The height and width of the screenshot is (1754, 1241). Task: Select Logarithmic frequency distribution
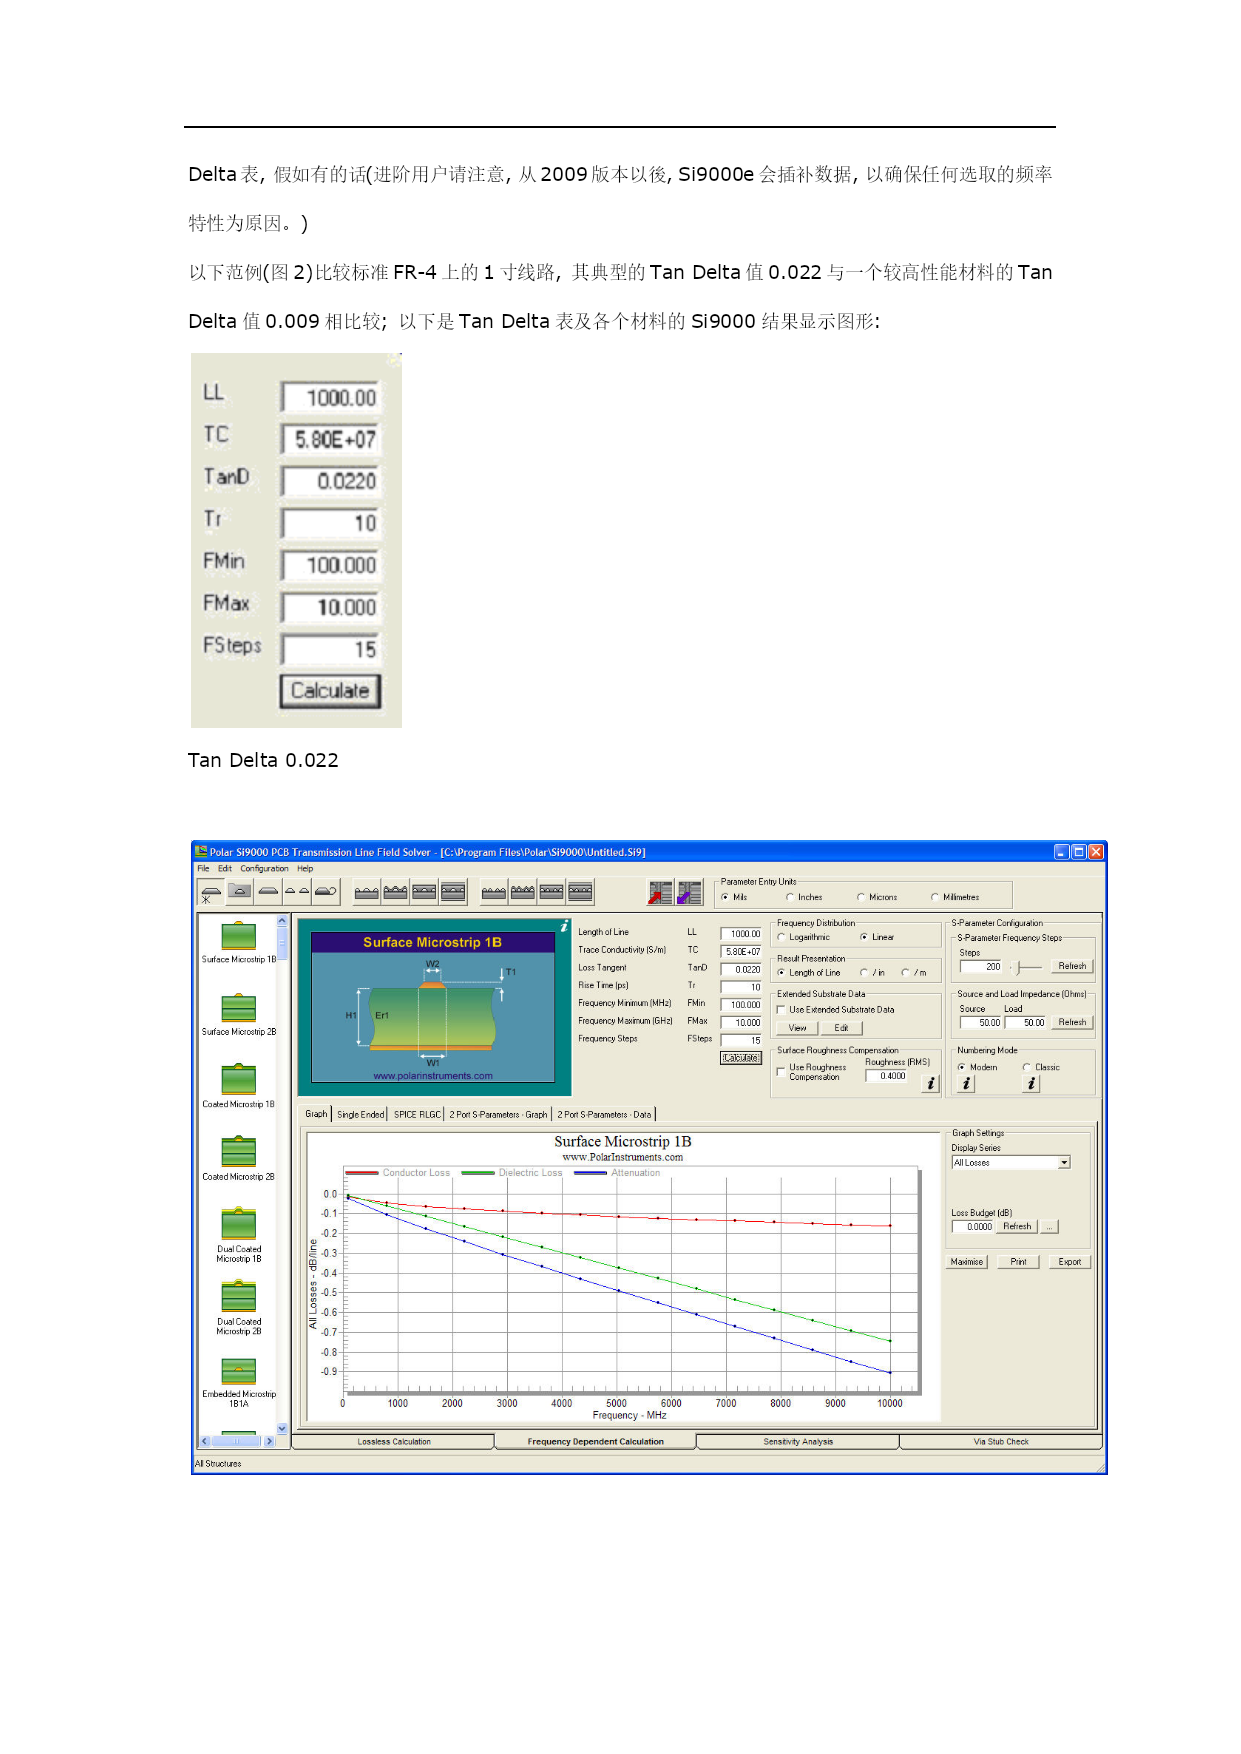tap(782, 937)
